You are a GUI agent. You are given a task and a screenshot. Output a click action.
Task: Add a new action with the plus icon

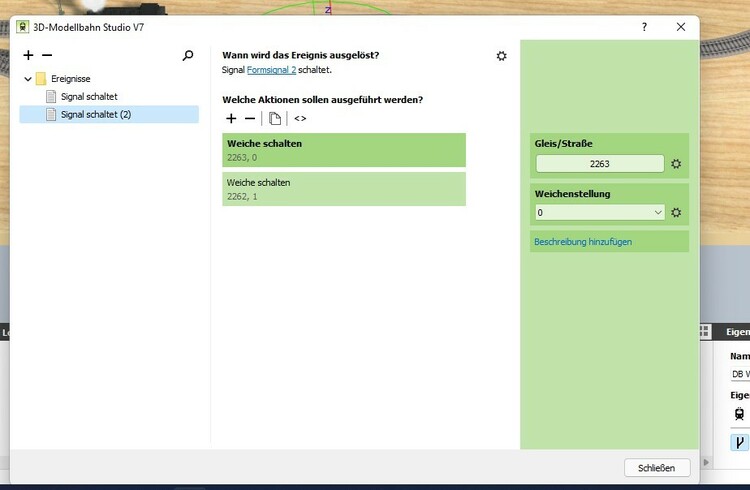pyautogui.click(x=231, y=118)
